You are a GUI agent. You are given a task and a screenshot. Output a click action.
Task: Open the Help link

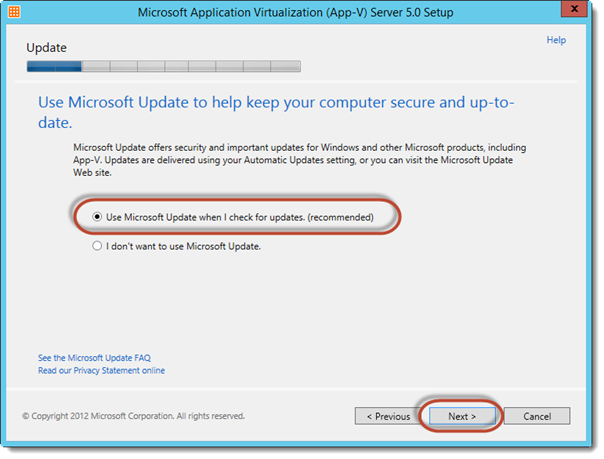pyautogui.click(x=556, y=40)
